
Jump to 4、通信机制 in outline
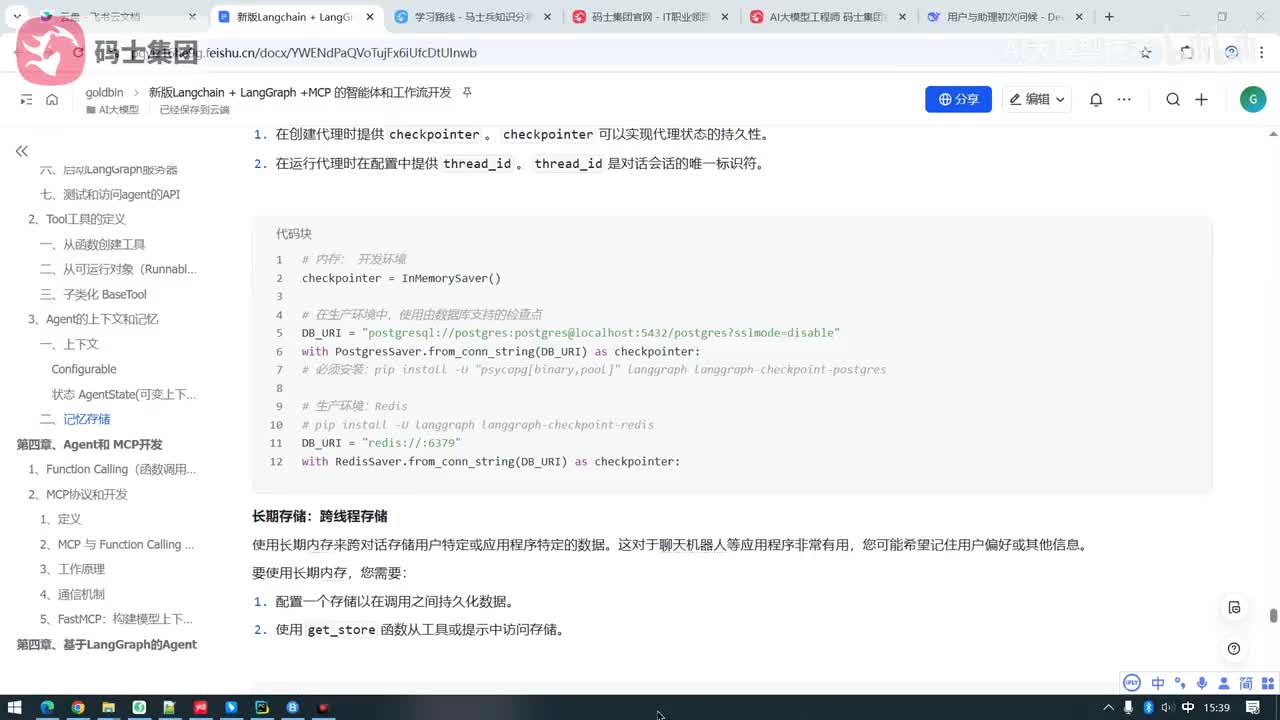72,594
